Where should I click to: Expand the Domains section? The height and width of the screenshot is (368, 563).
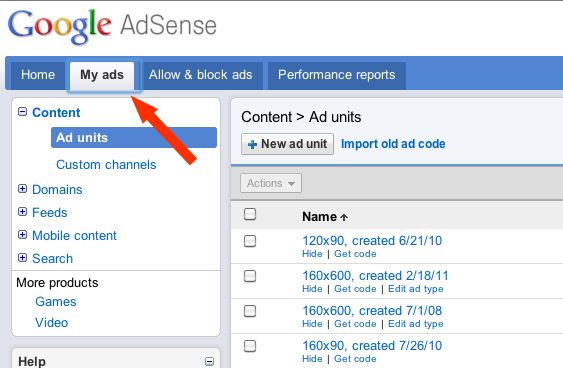click(x=22, y=188)
